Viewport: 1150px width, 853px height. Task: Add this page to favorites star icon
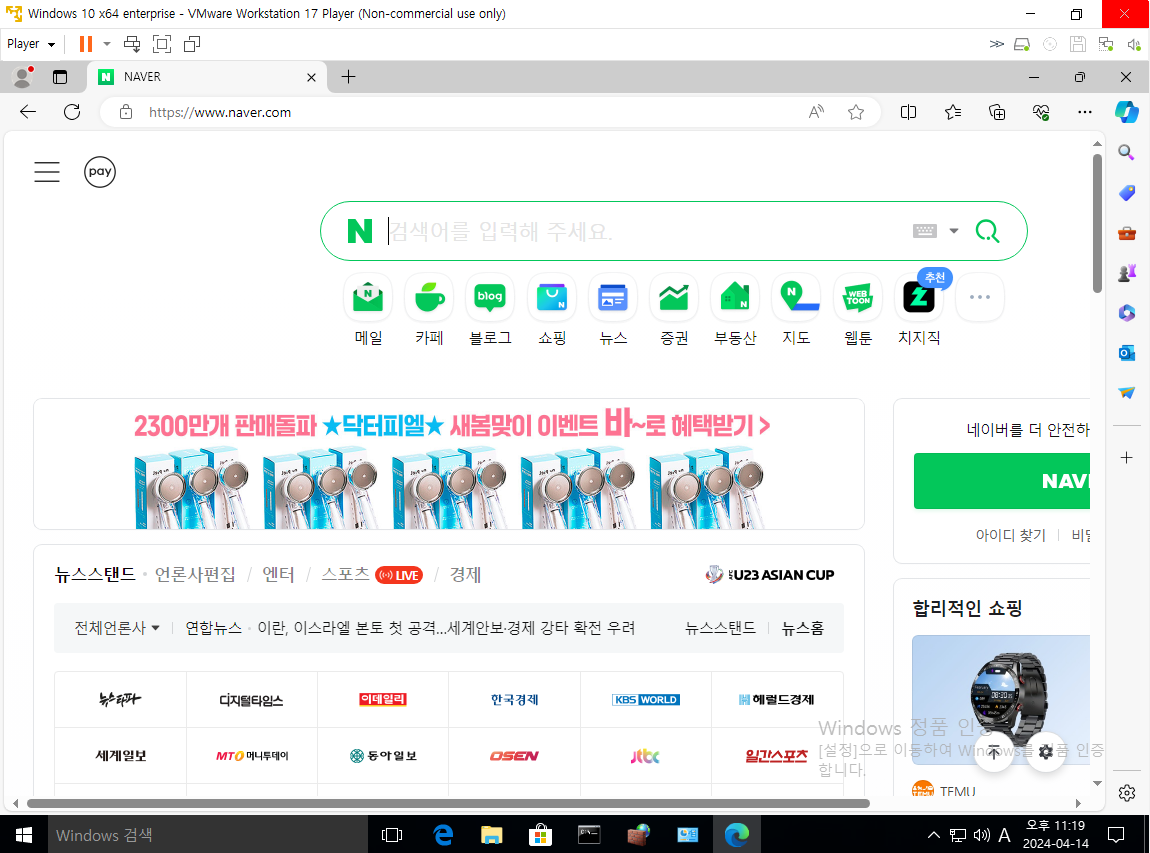click(856, 112)
